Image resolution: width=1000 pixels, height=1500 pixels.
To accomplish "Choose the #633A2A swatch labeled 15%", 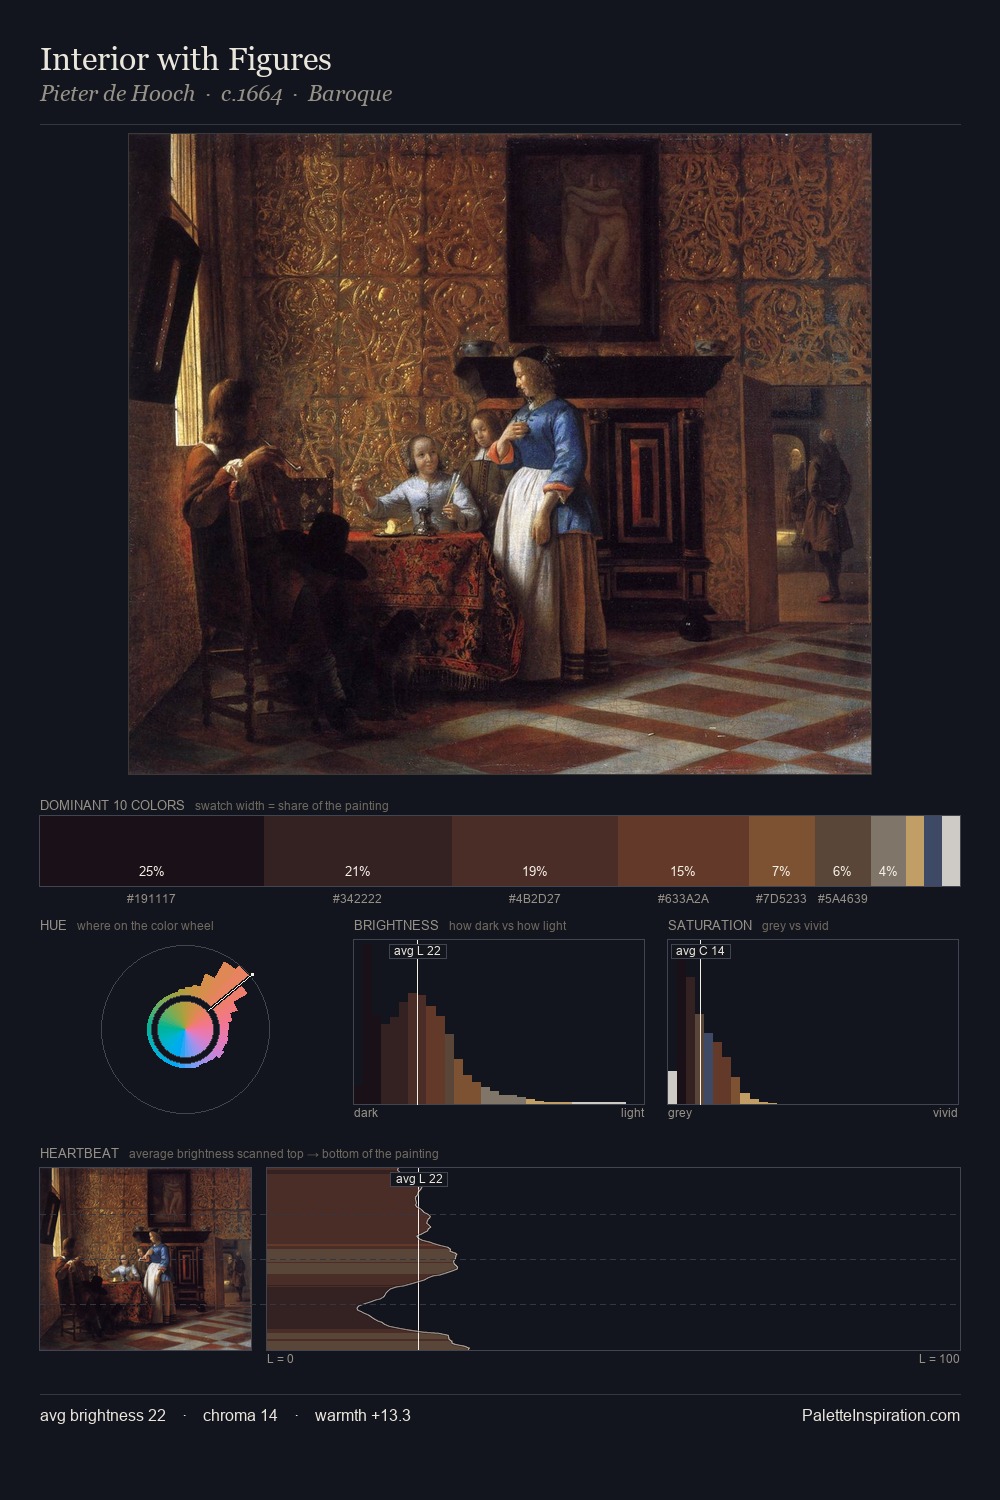I will pyautogui.click(x=683, y=851).
